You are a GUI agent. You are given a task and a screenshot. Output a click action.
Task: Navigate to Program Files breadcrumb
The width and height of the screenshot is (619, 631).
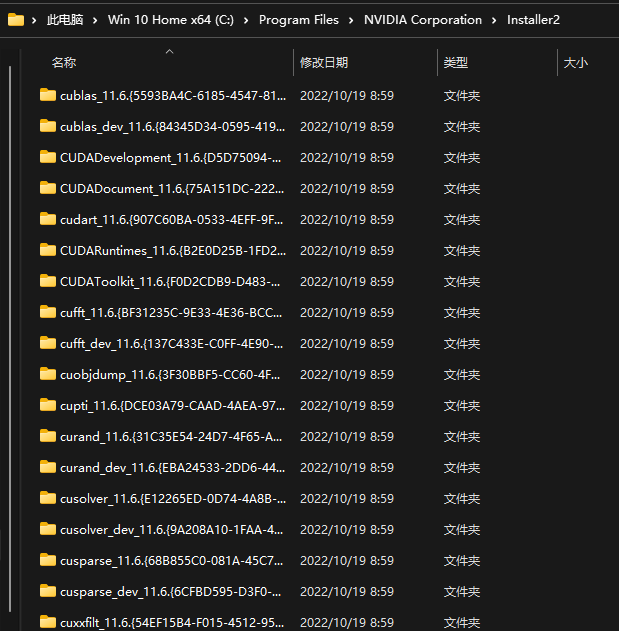click(x=299, y=20)
